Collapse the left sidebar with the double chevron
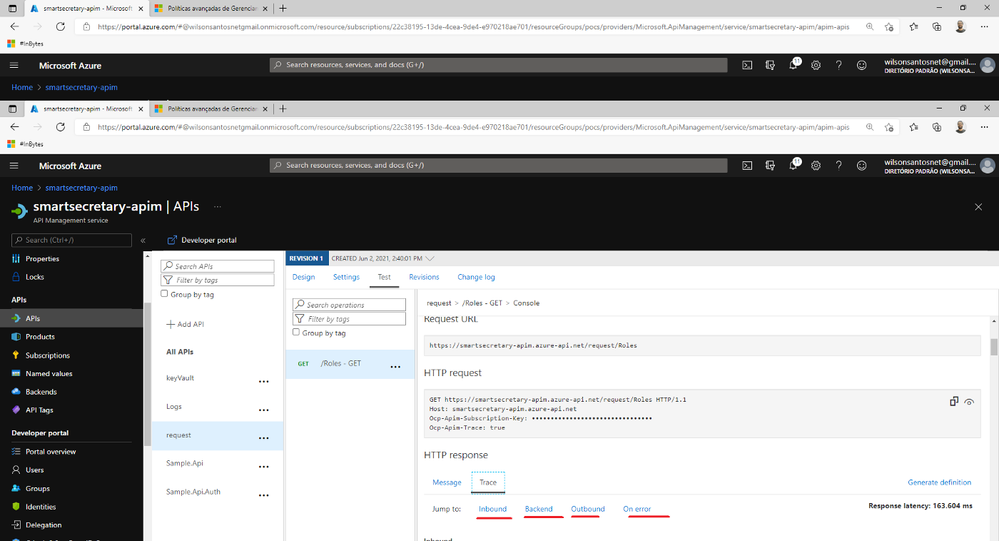999x541 pixels. [x=143, y=240]
